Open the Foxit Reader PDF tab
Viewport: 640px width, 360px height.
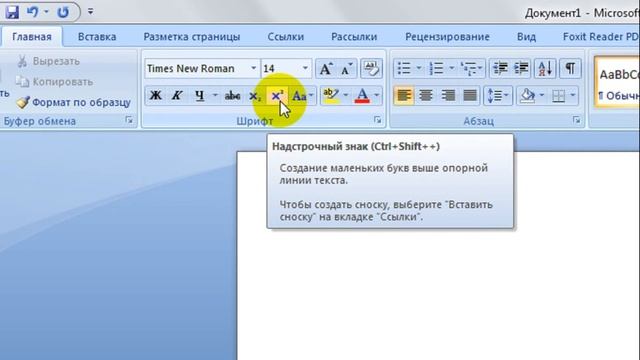coord(600,37)
